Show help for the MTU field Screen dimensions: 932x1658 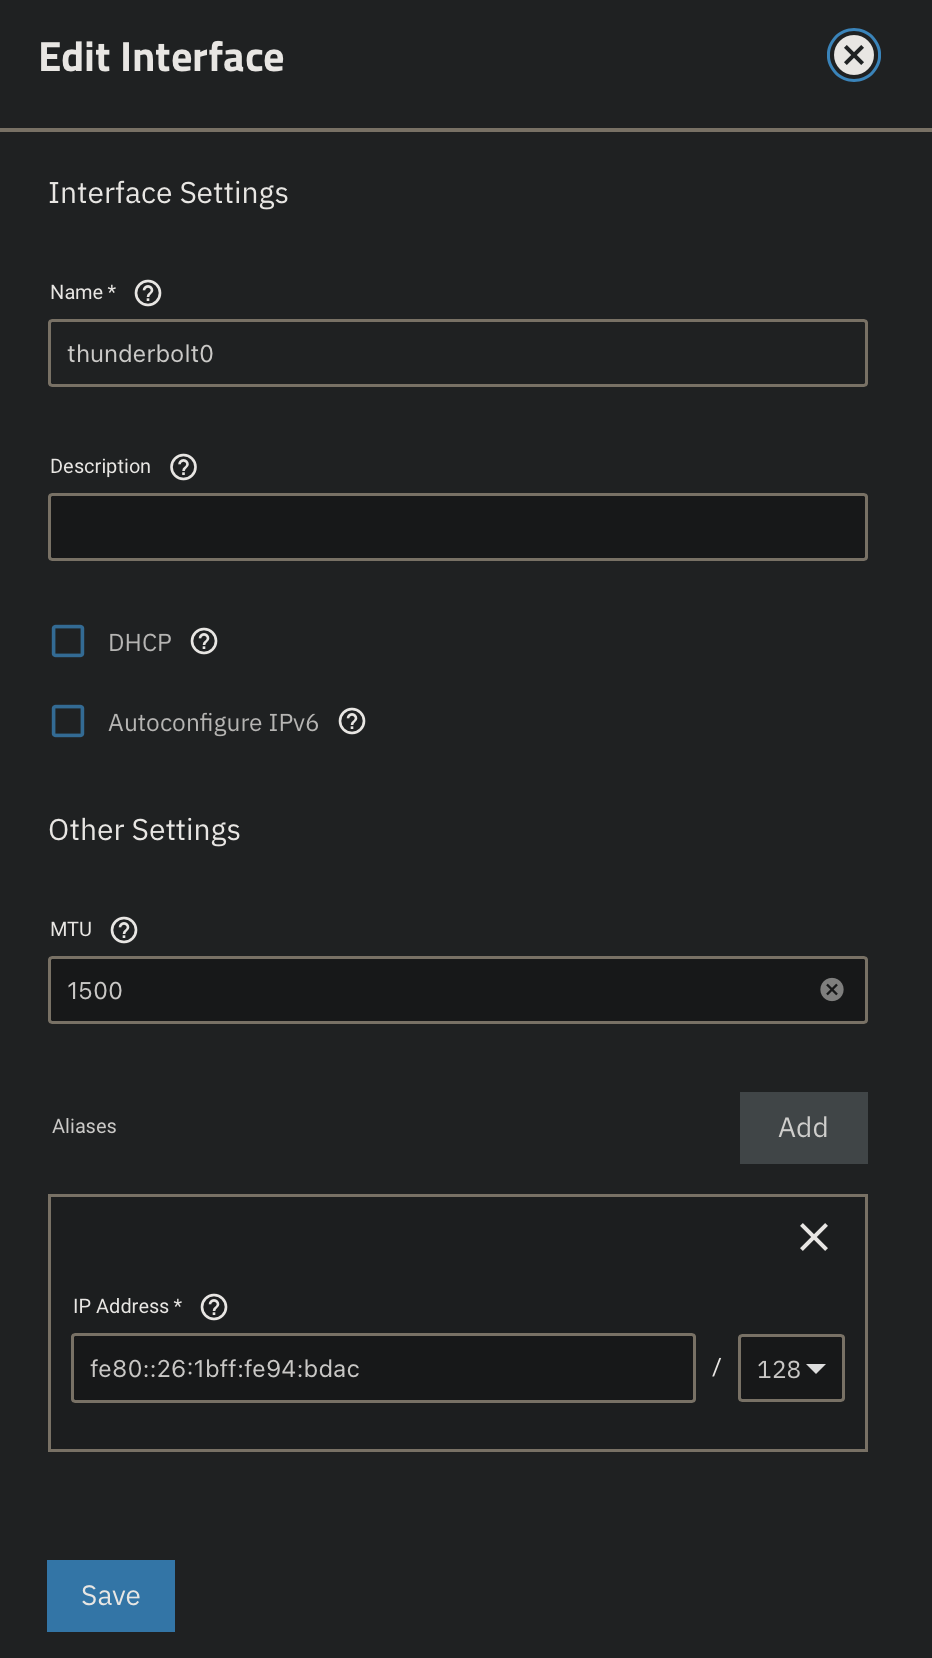tap(124, 930)
